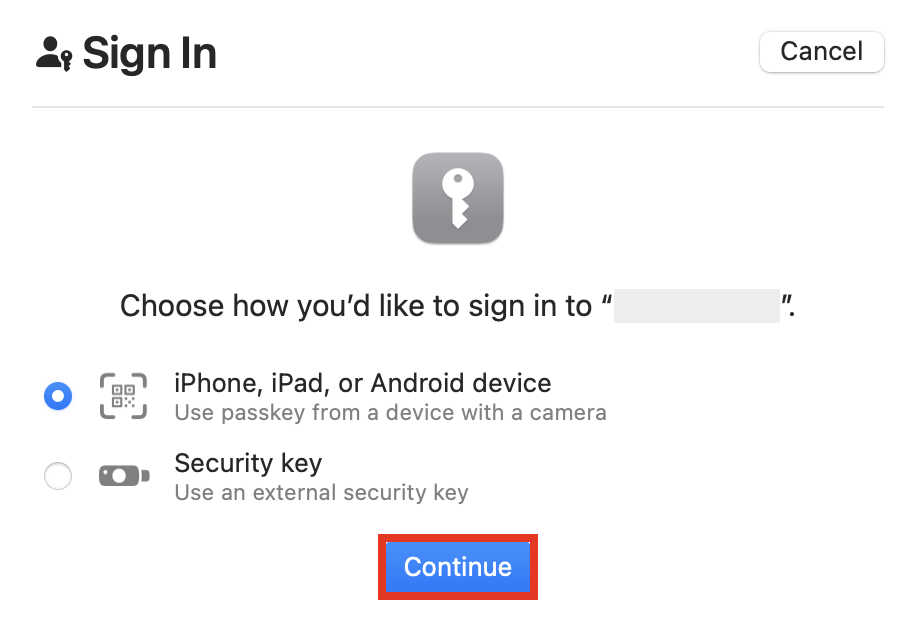The width and height of the screenshot is (916, 640).
Task: Click the sentence explaining how to sign in
Action: pyautogui.click(x=457, y=306)
